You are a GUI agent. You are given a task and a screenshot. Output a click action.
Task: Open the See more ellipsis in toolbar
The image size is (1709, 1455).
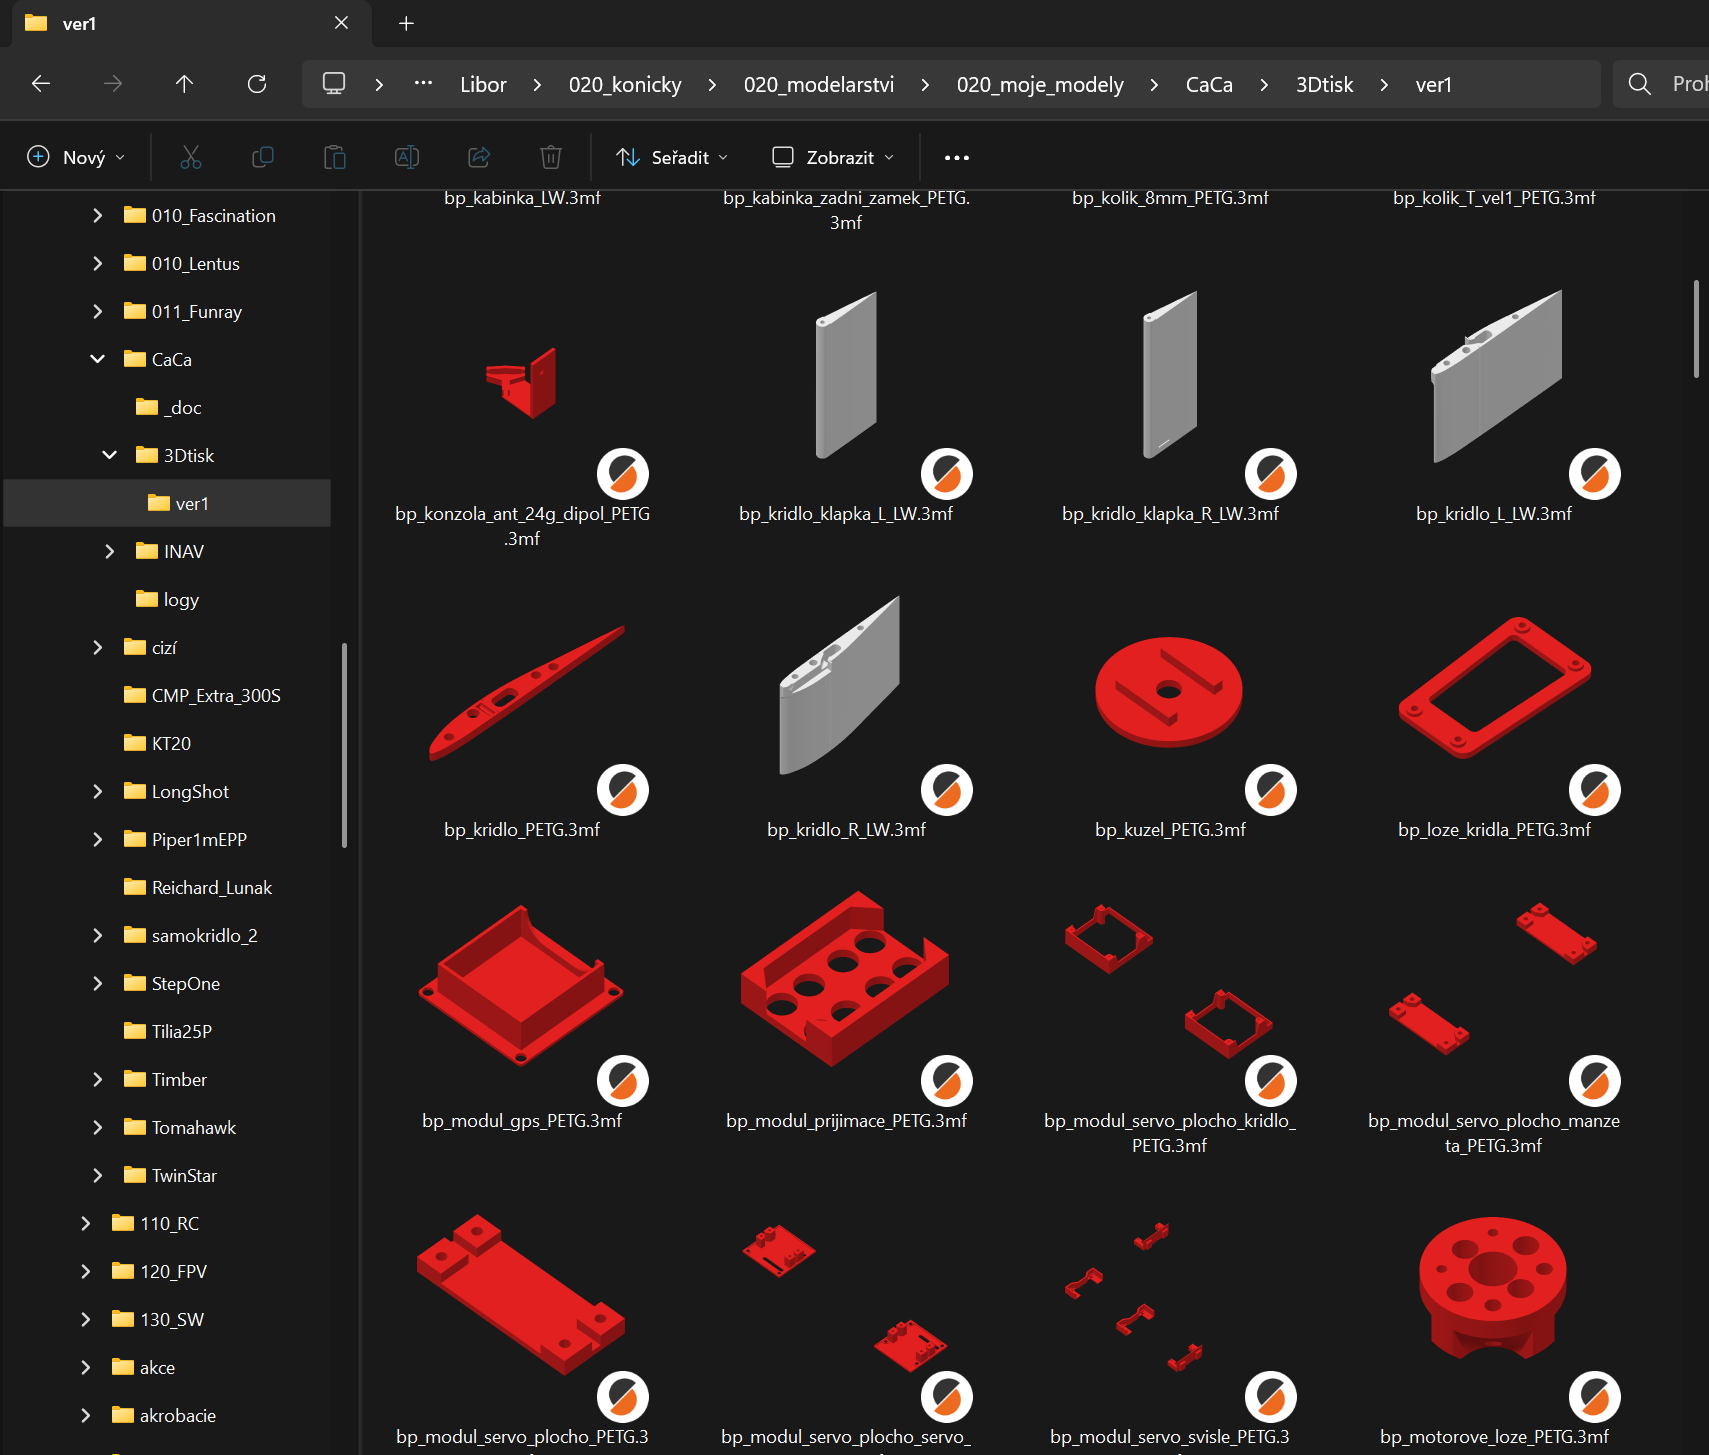pyautogui.click(x=957, y=157)
